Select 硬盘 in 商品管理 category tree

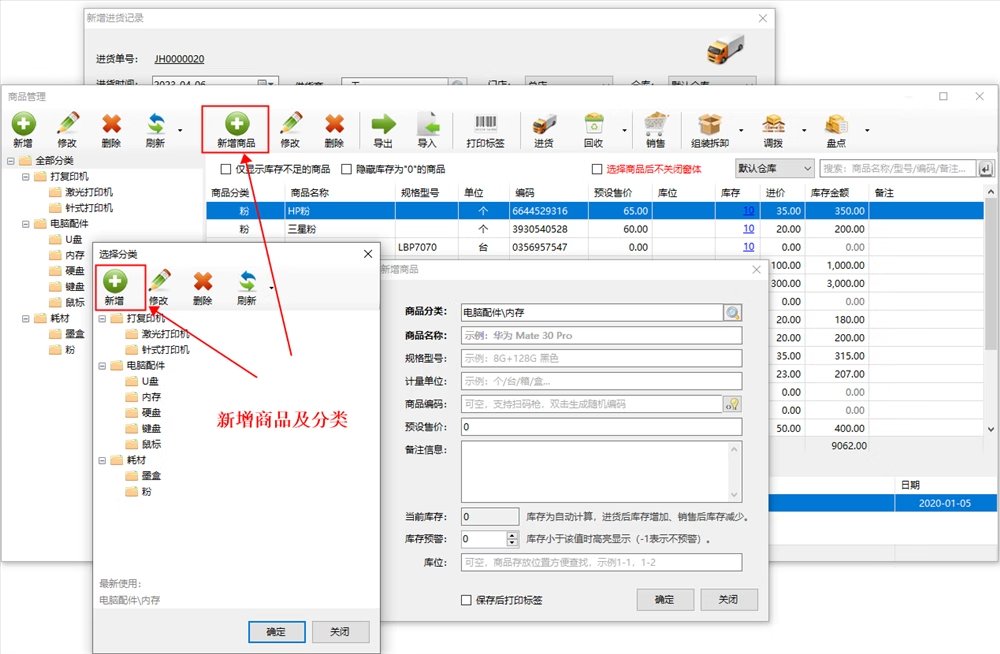(75, 271)
